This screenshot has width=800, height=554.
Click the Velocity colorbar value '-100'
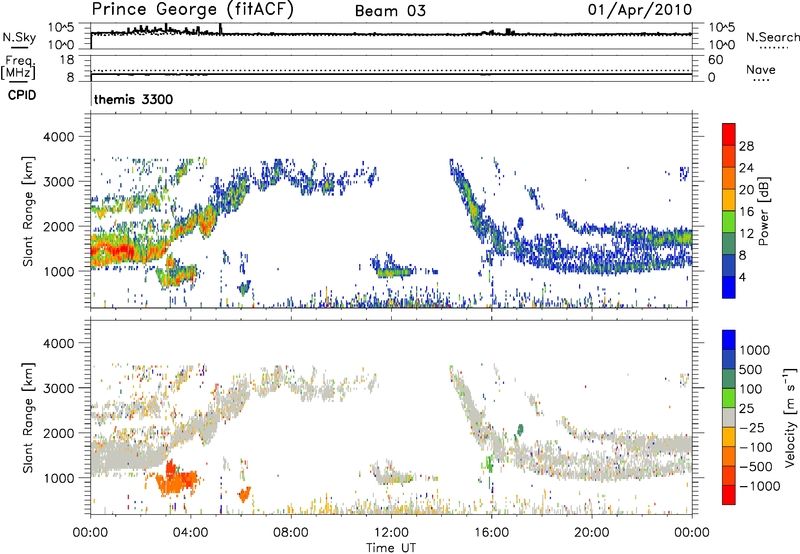[755, 447]
